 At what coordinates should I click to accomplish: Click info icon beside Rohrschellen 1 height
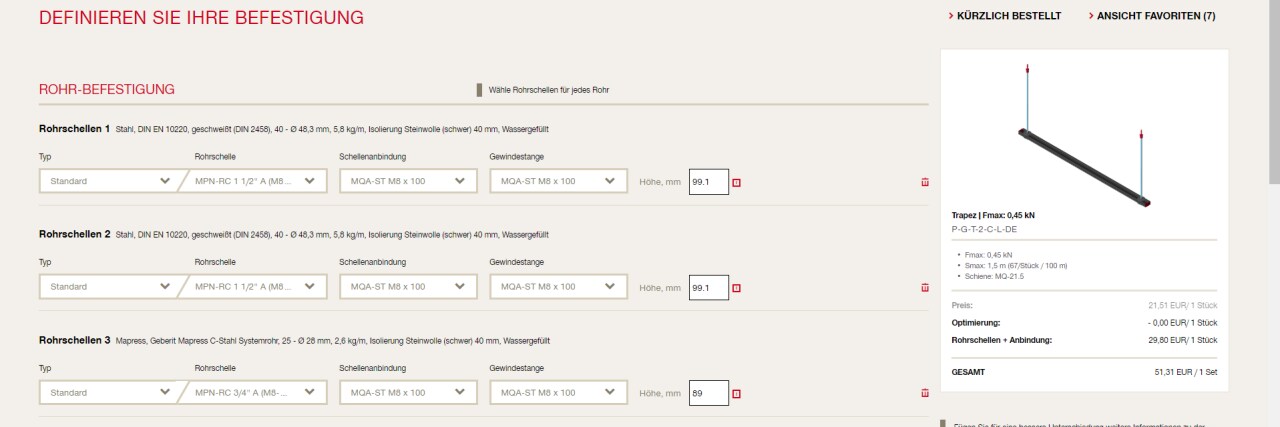pyautogui.click(x=737, y=182)
